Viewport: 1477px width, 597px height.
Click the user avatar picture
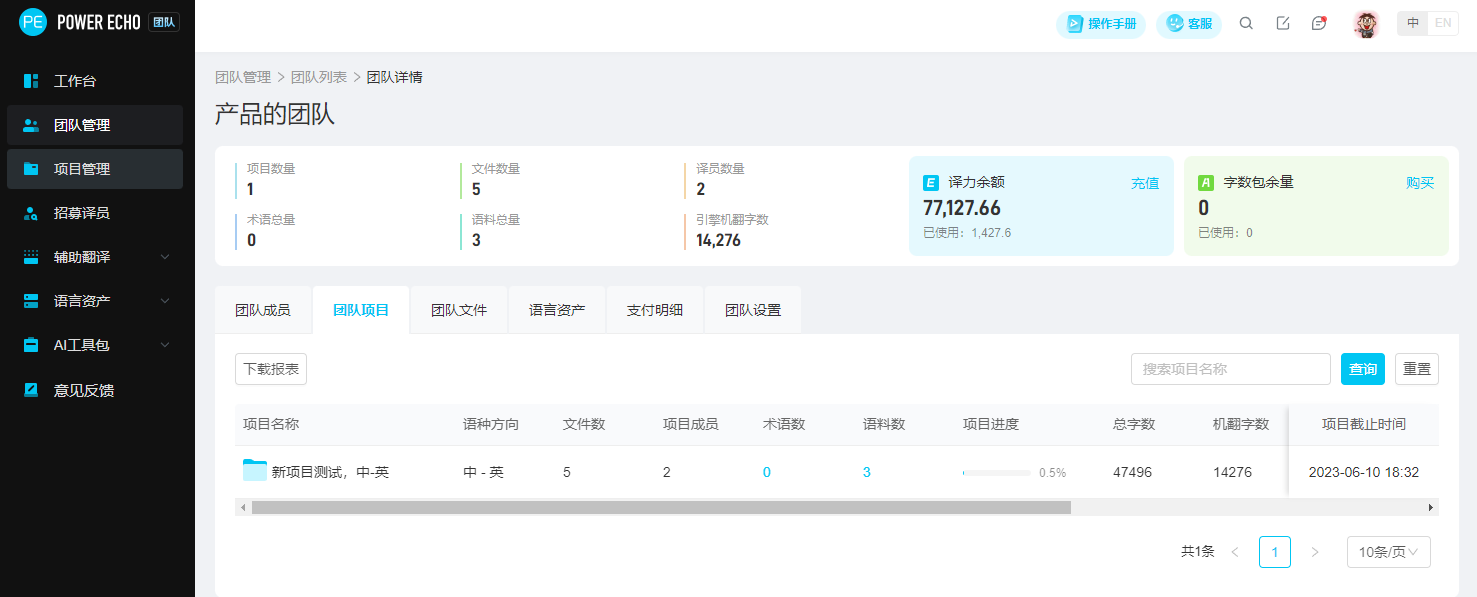click(1366, 24)
